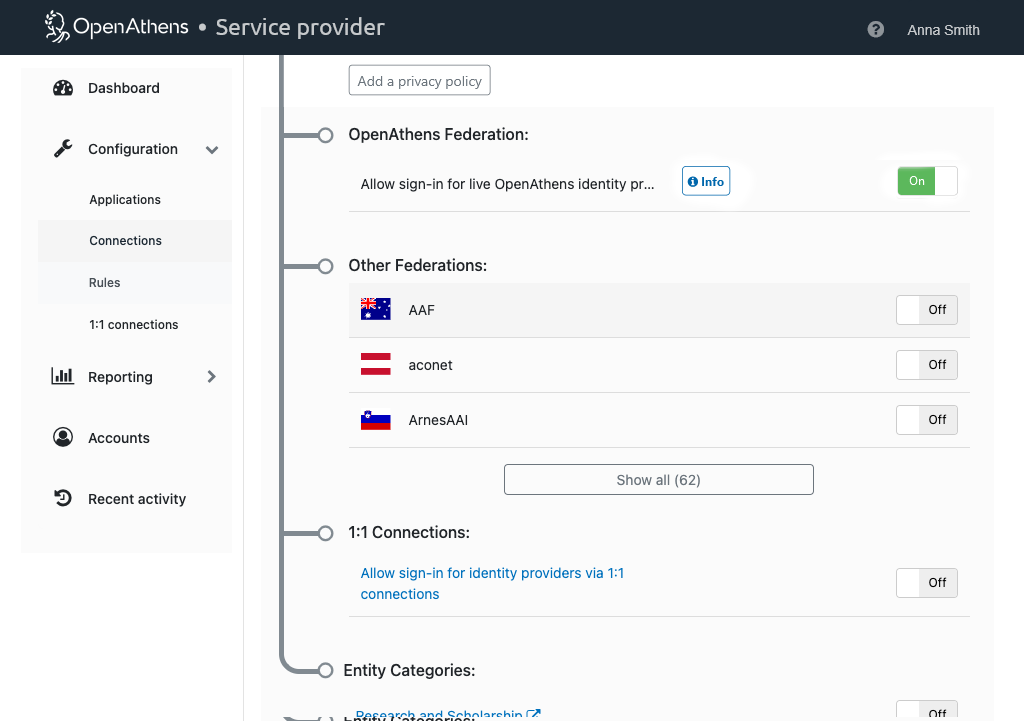Toggle 1:1 connections sign-in switch
Image resolution: width=1024 pixels, height=721 pixels.
point(926,583)
